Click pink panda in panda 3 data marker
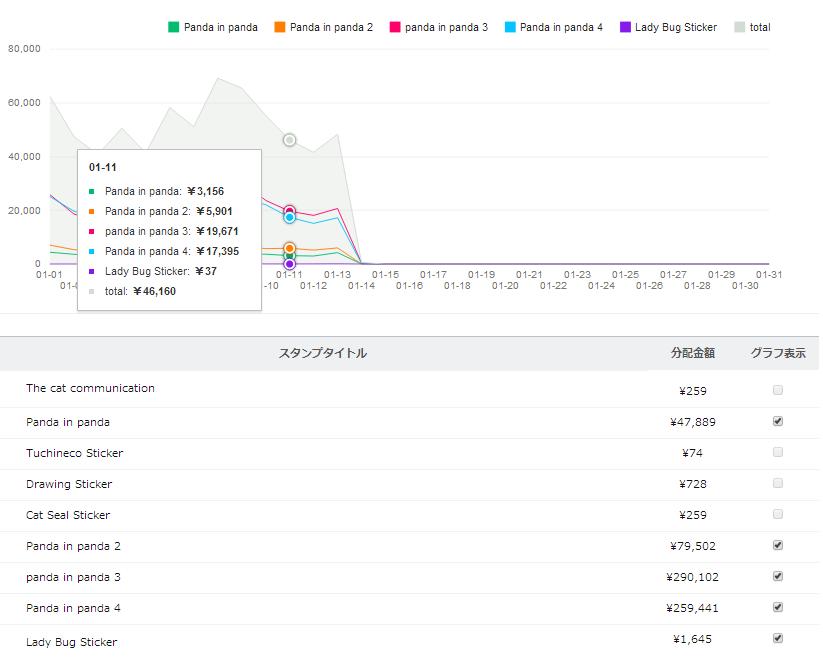823x660 pixels. click(x=289, y=211)
